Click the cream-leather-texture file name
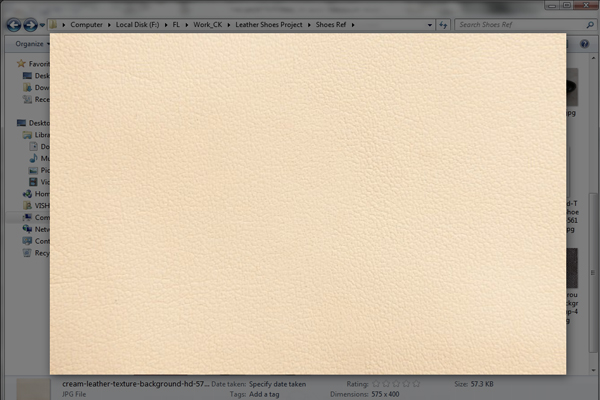Viewport: 600px width, 400px height. pyautogui.click(x=135, y=384)
